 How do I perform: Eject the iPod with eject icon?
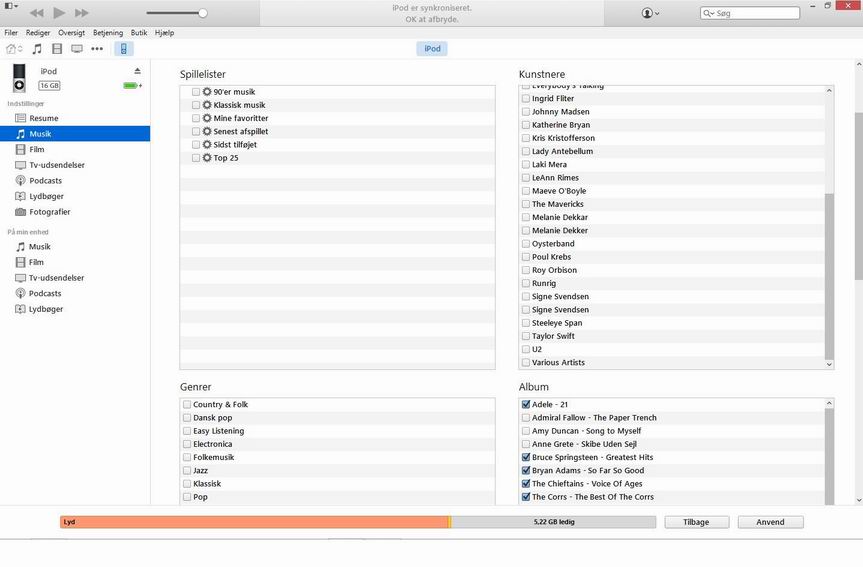pyautogui.click(x=138, y=71)
